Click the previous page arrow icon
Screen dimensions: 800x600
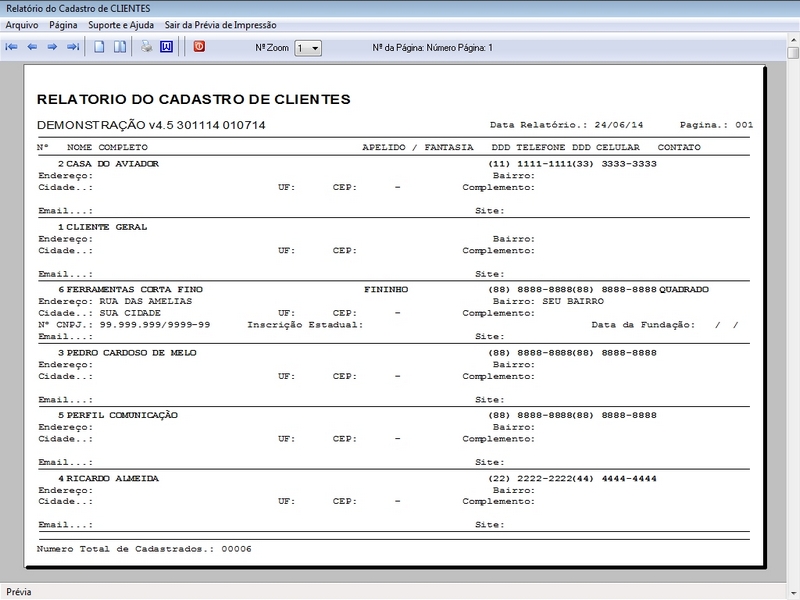32,47
